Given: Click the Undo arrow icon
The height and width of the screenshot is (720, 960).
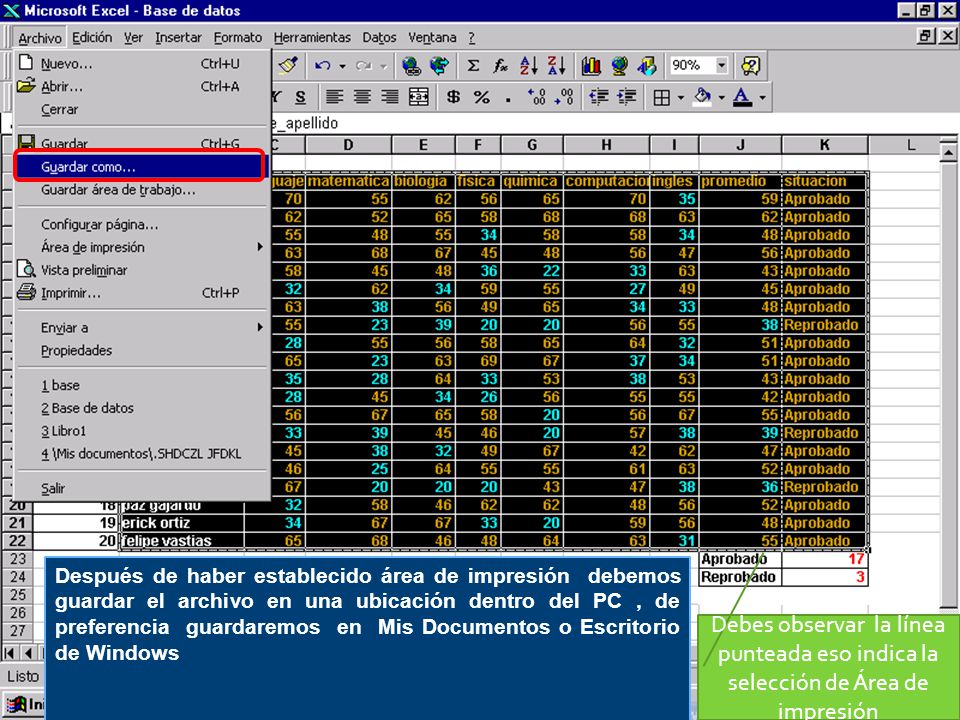Looking at the screenshot, I should pyautogui.click(x=323, y=66).
